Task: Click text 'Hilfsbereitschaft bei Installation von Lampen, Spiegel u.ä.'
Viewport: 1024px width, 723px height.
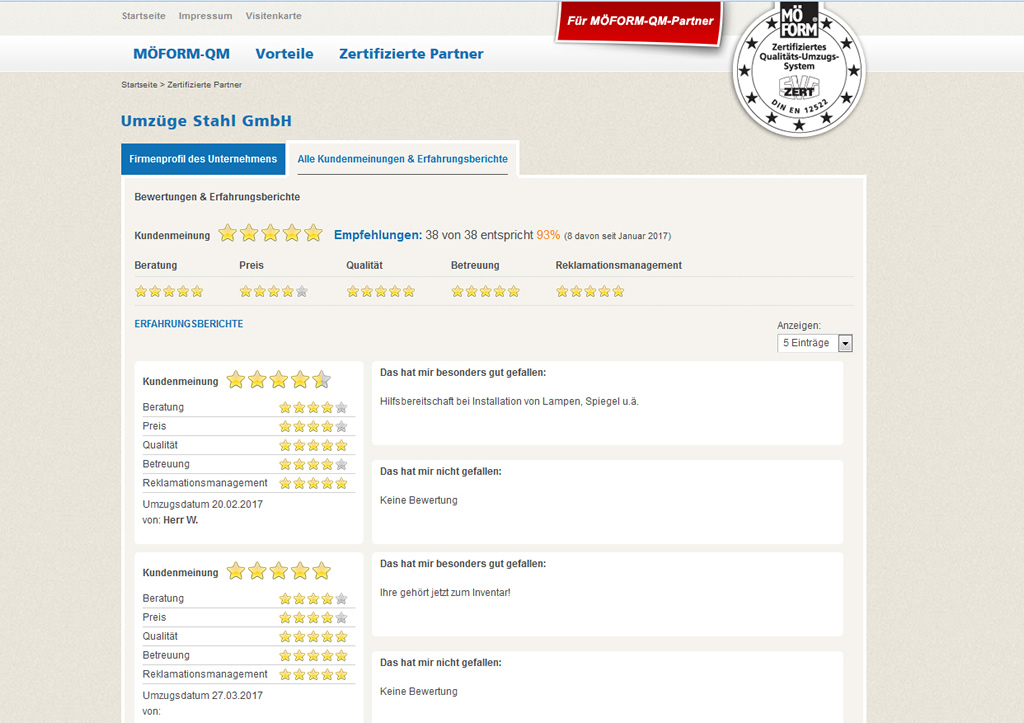Action: coord(509,402)
